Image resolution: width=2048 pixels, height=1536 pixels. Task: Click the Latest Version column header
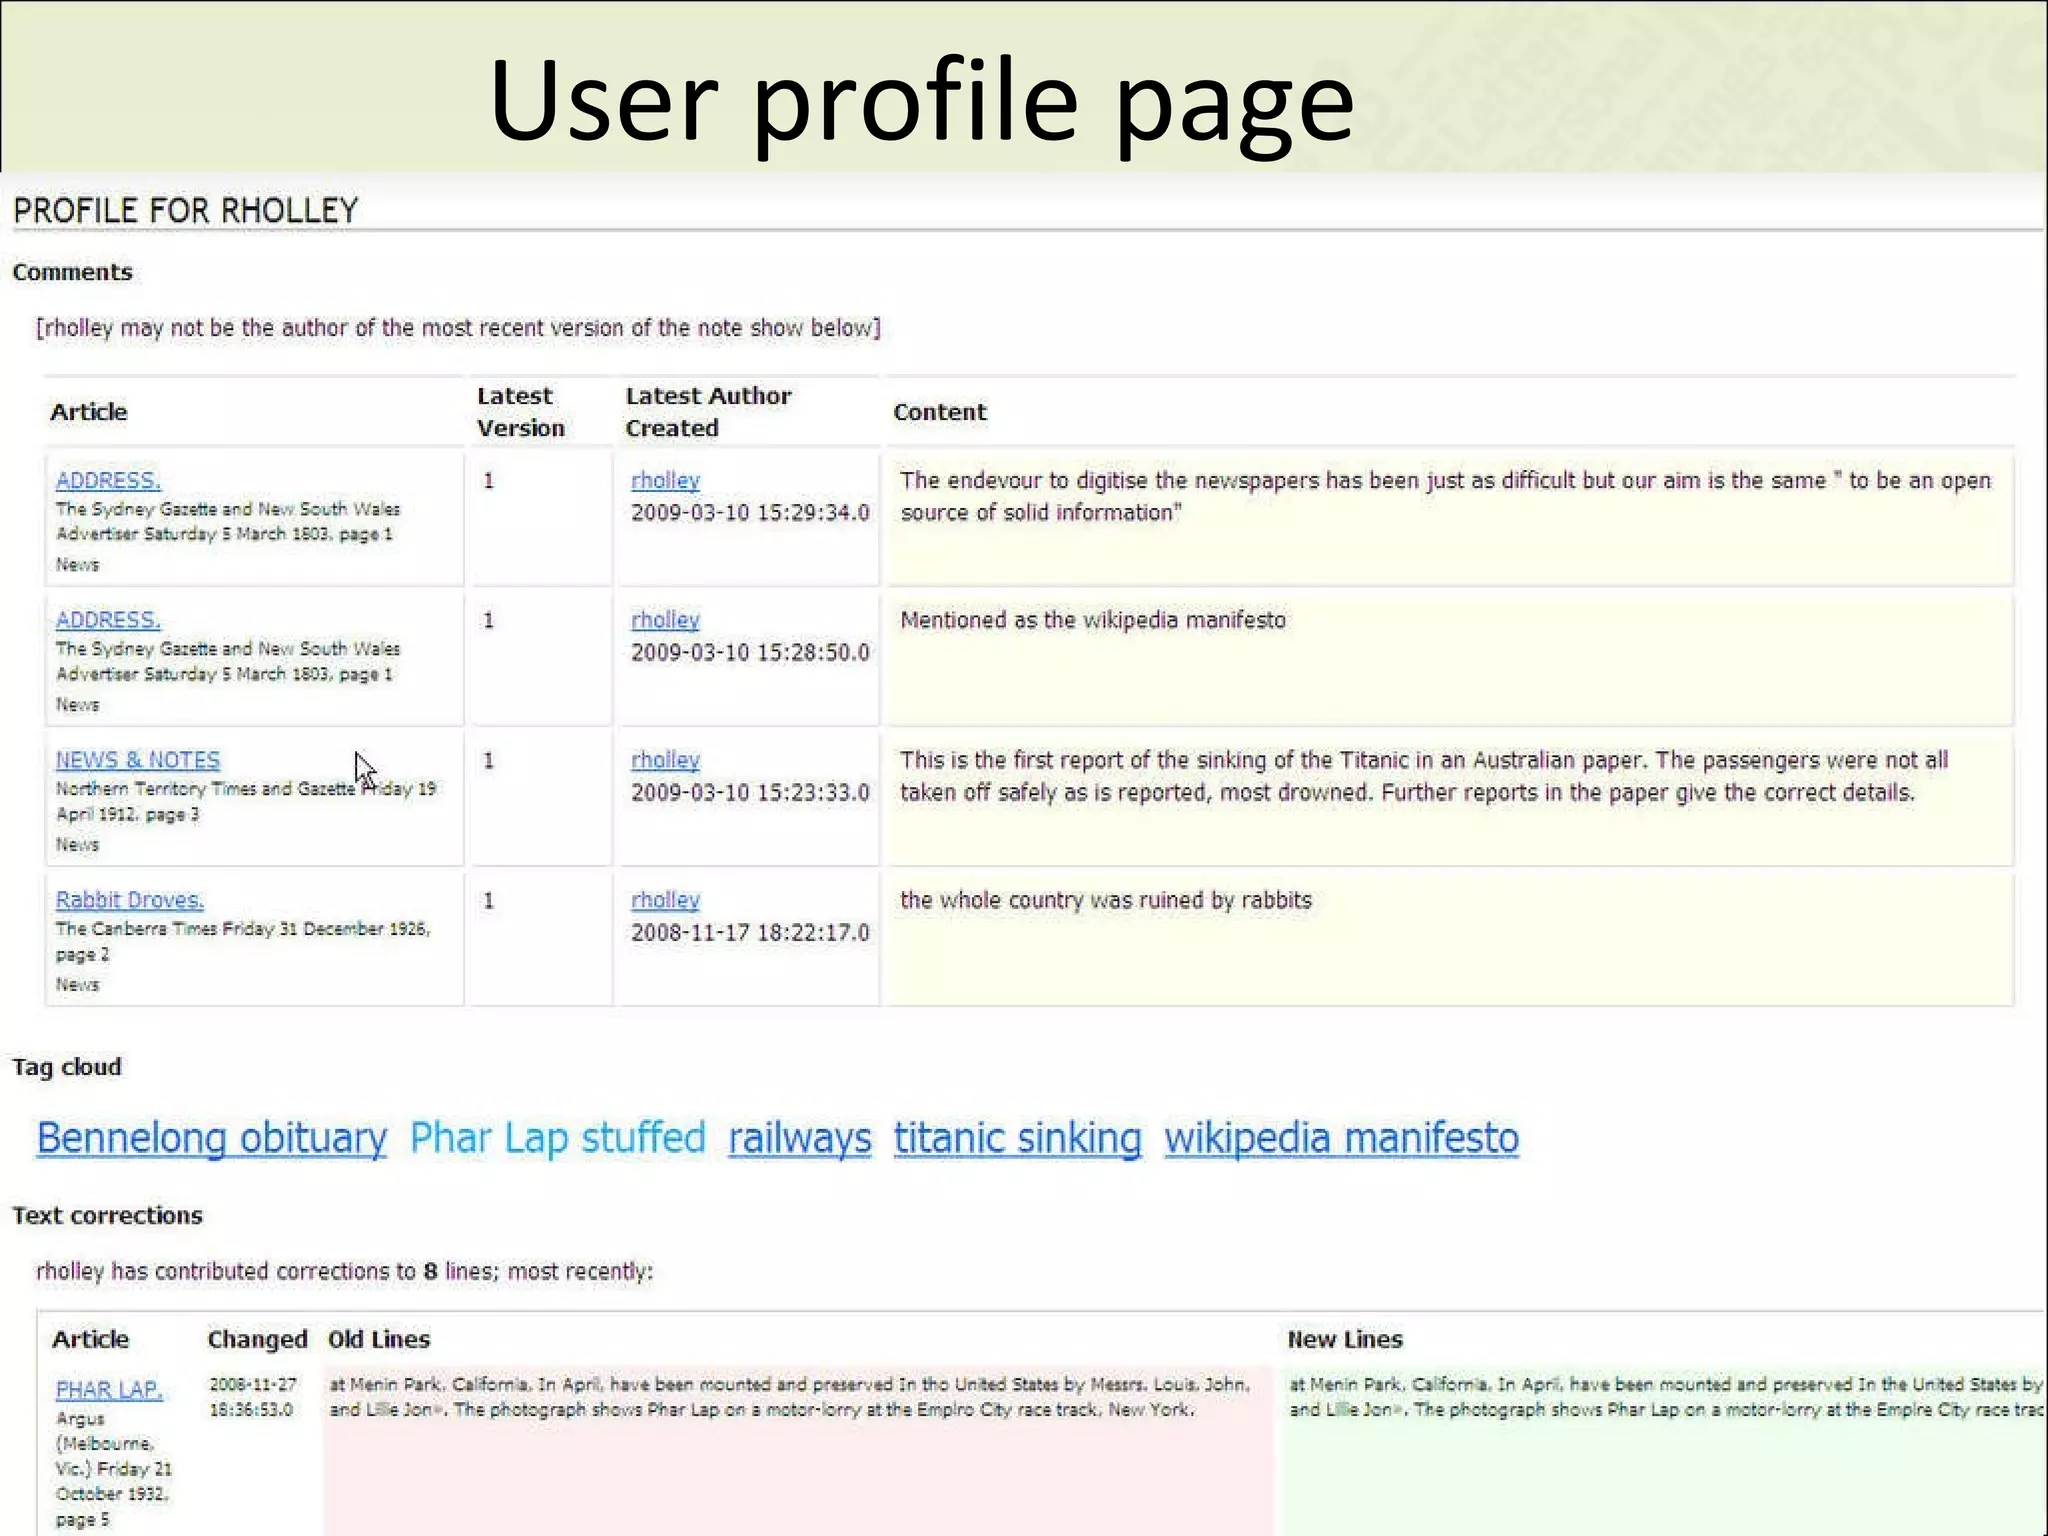[x=521, y=412]
